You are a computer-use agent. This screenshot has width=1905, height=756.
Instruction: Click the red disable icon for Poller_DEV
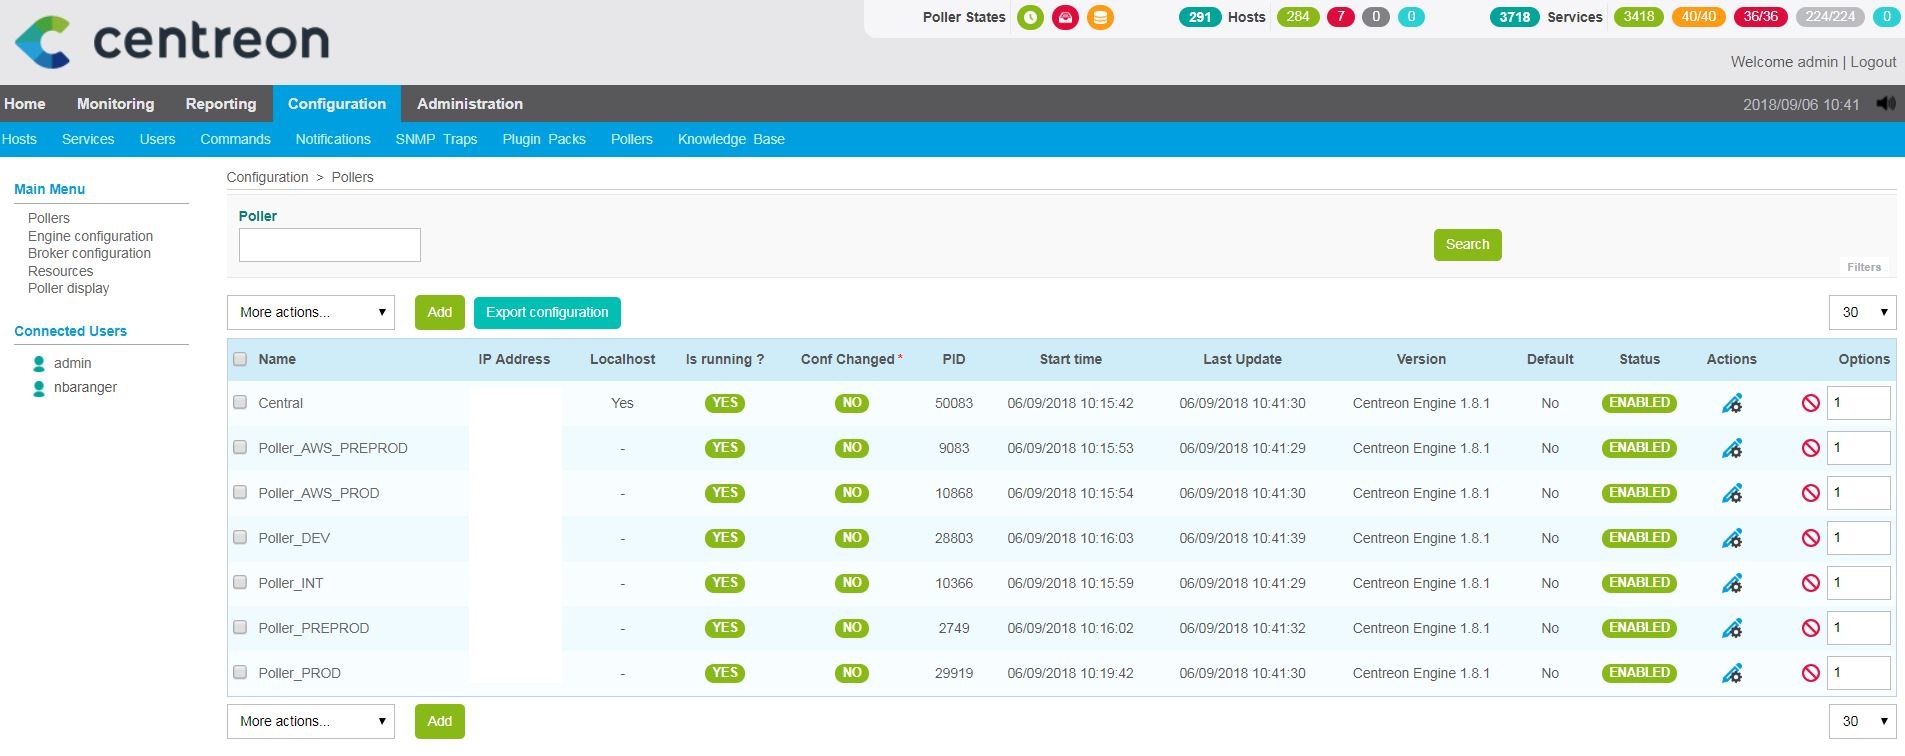1810,538
